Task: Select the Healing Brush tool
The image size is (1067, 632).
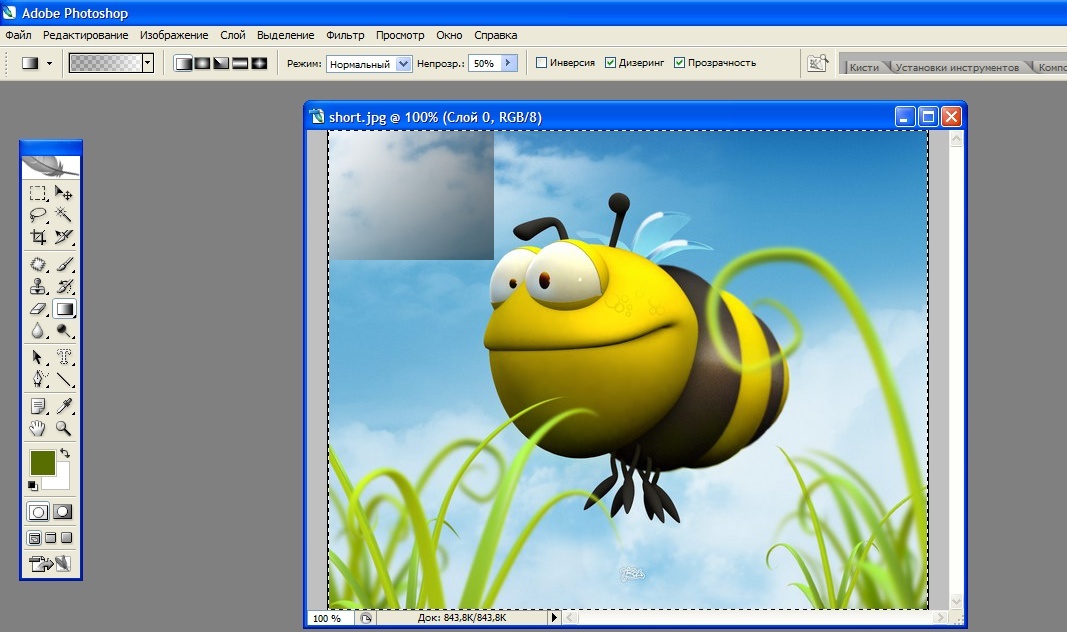Action: pos(38,264)
